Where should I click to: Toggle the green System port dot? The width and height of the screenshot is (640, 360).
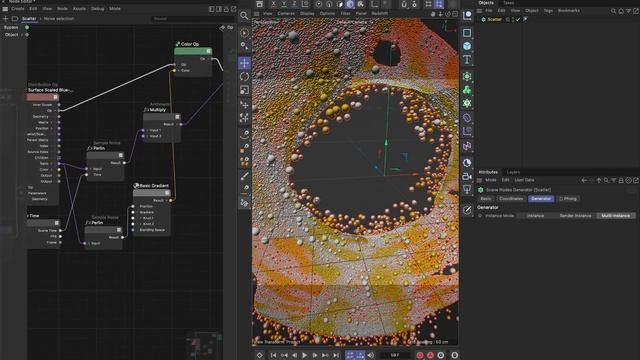(x=27, y=27)
